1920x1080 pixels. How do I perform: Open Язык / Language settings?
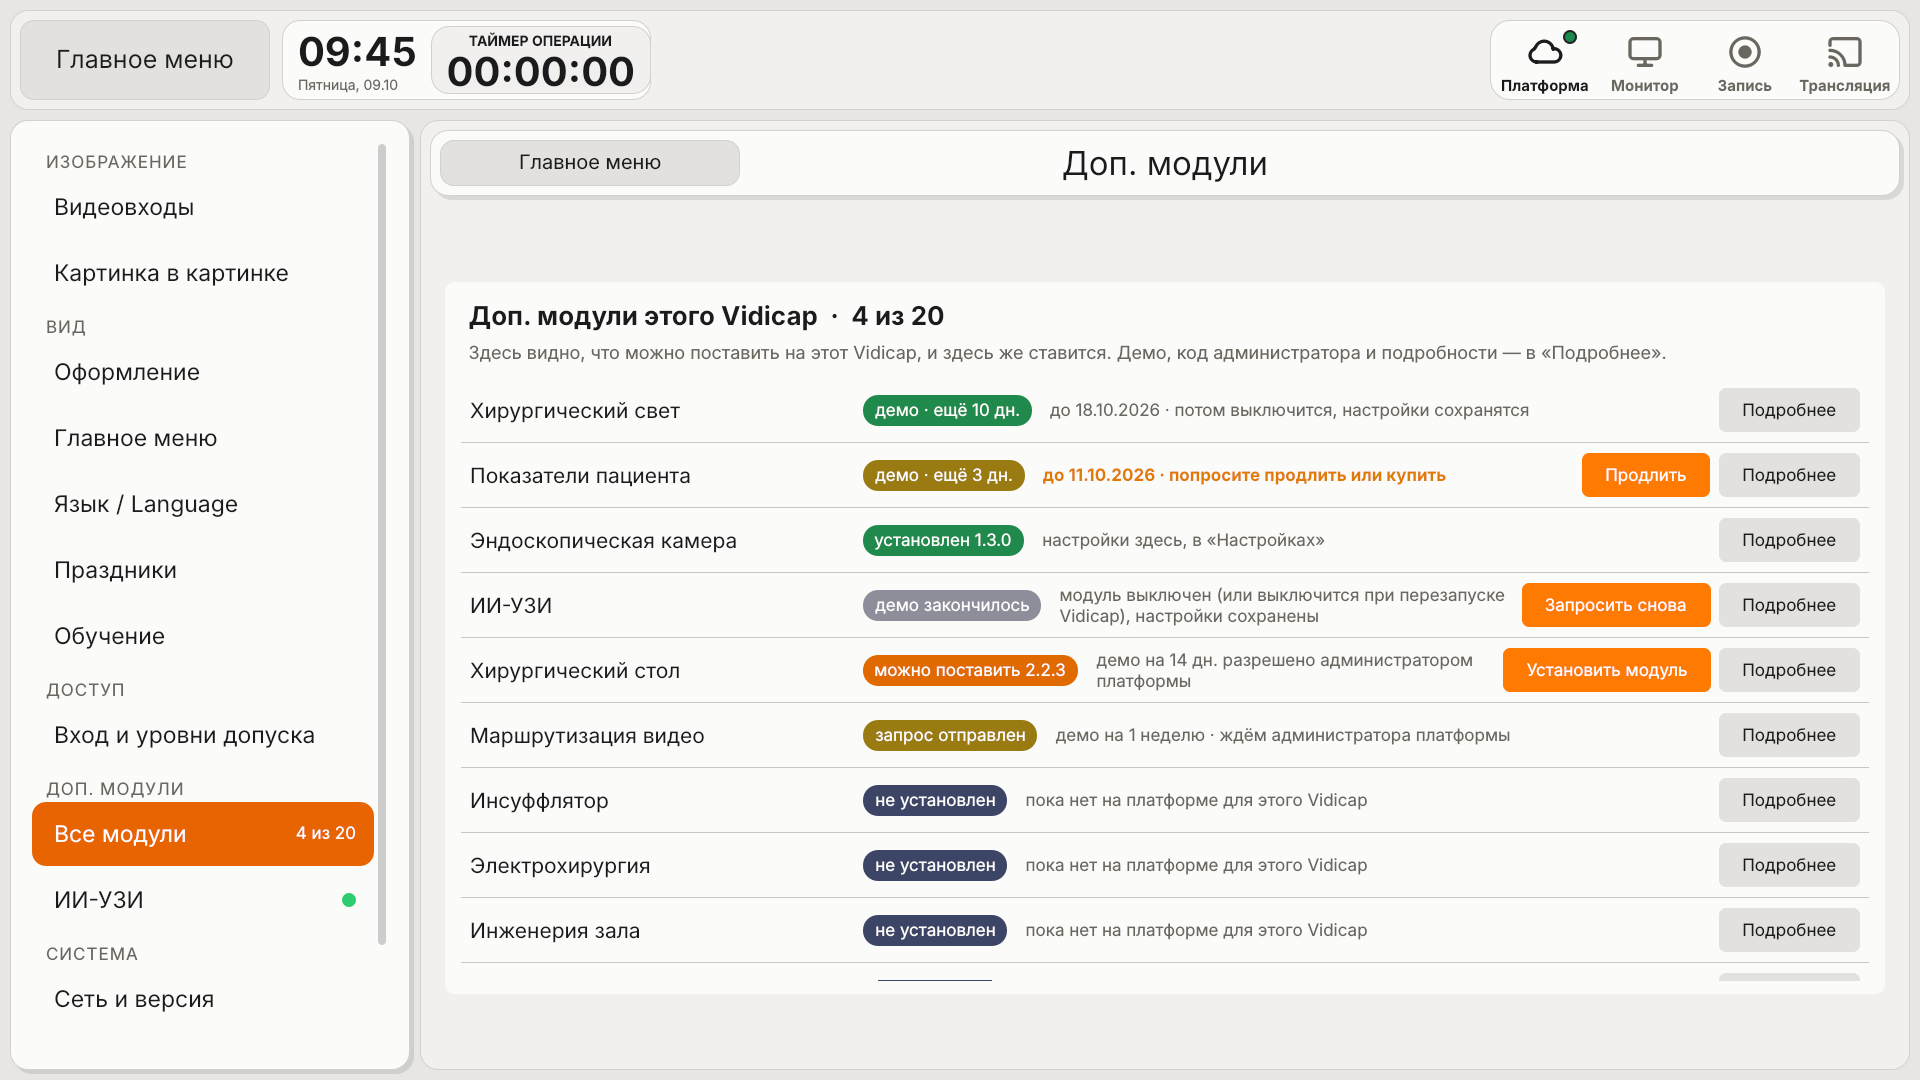click(203, 505)
